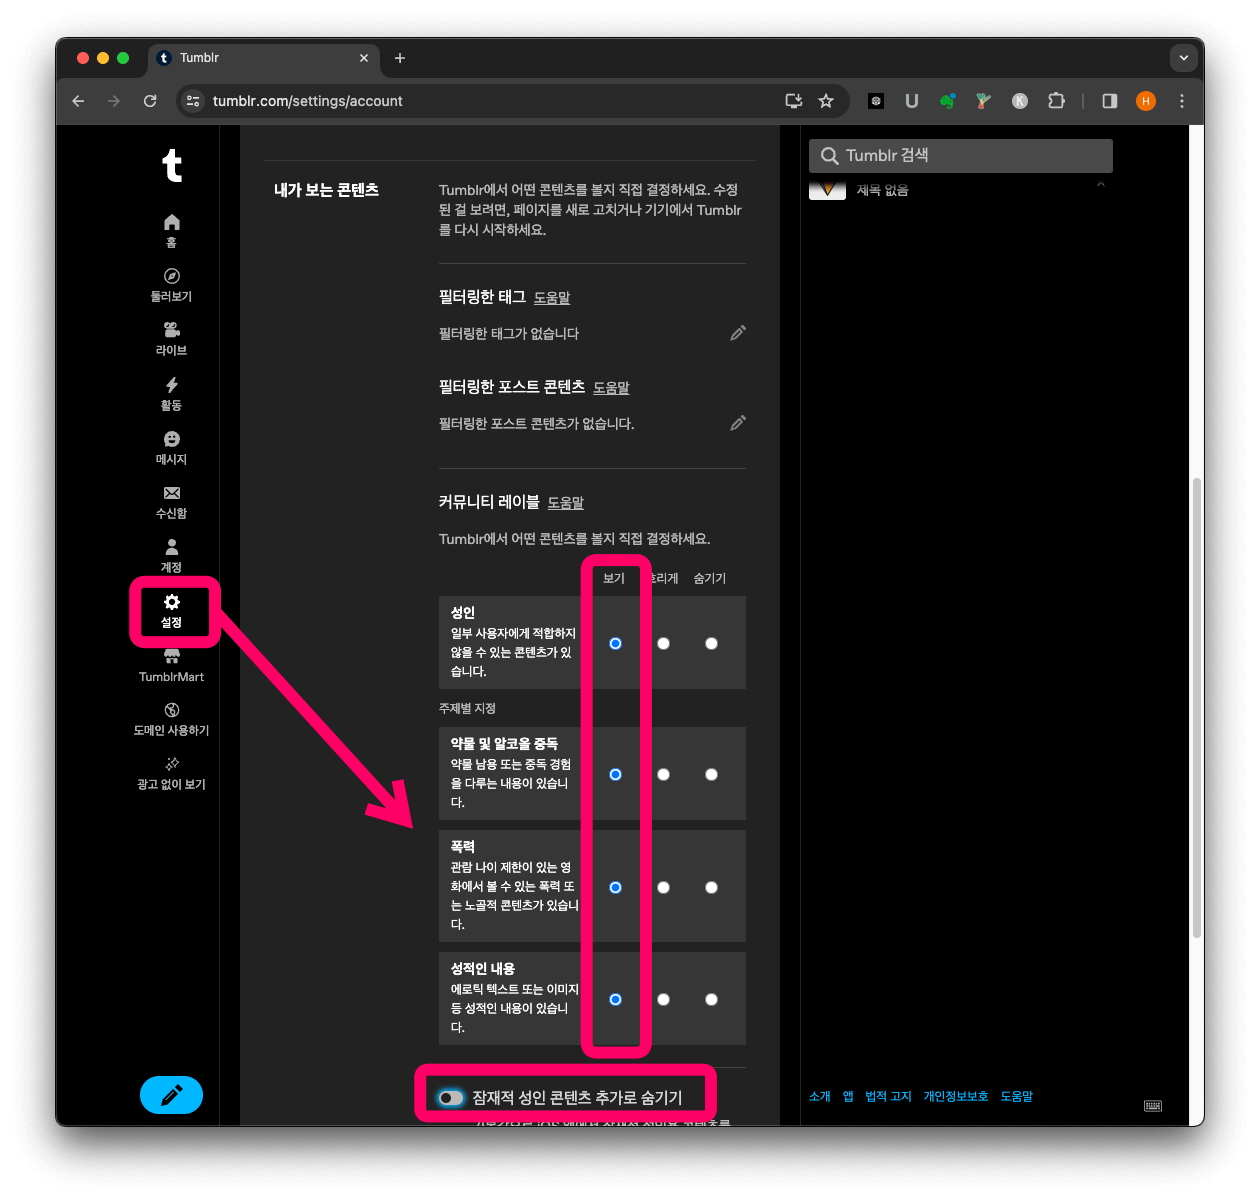The width and height of the screenshot is (1260, 1200).
Task: Open the Chrome tab list dropdown arrow
Action: pyautogui.click(x=1183, y=58)
